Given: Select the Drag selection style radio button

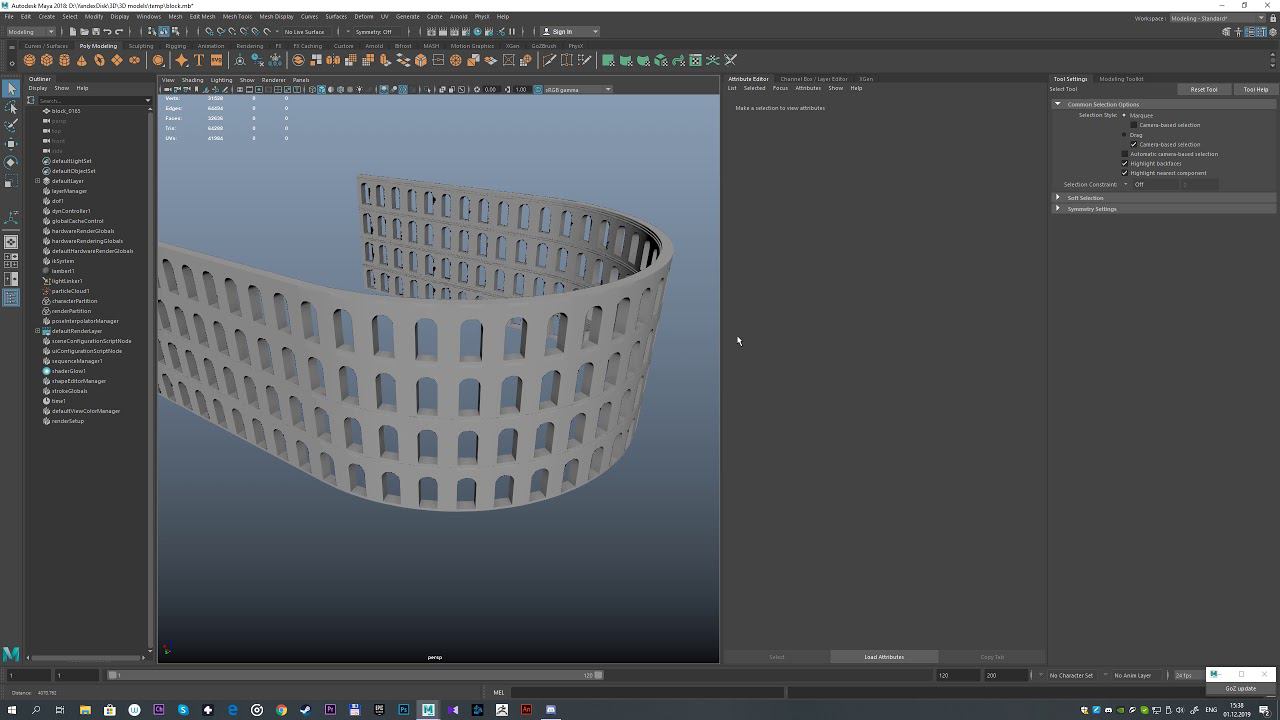Looking at the screenshot, I should [1124, 135].
